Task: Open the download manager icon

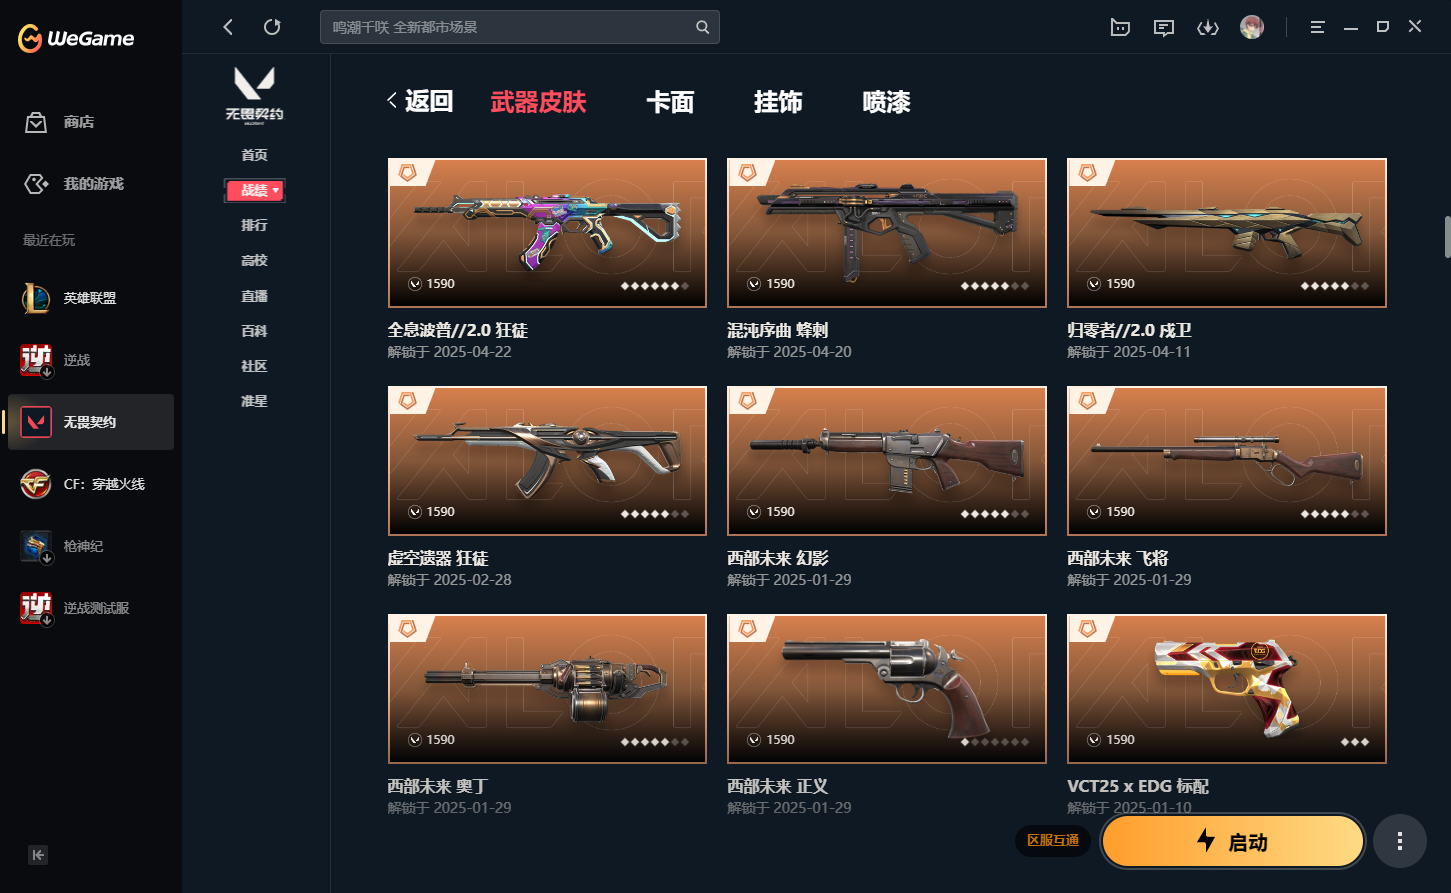Action: pyautogui.click(x=1208, y=27)
